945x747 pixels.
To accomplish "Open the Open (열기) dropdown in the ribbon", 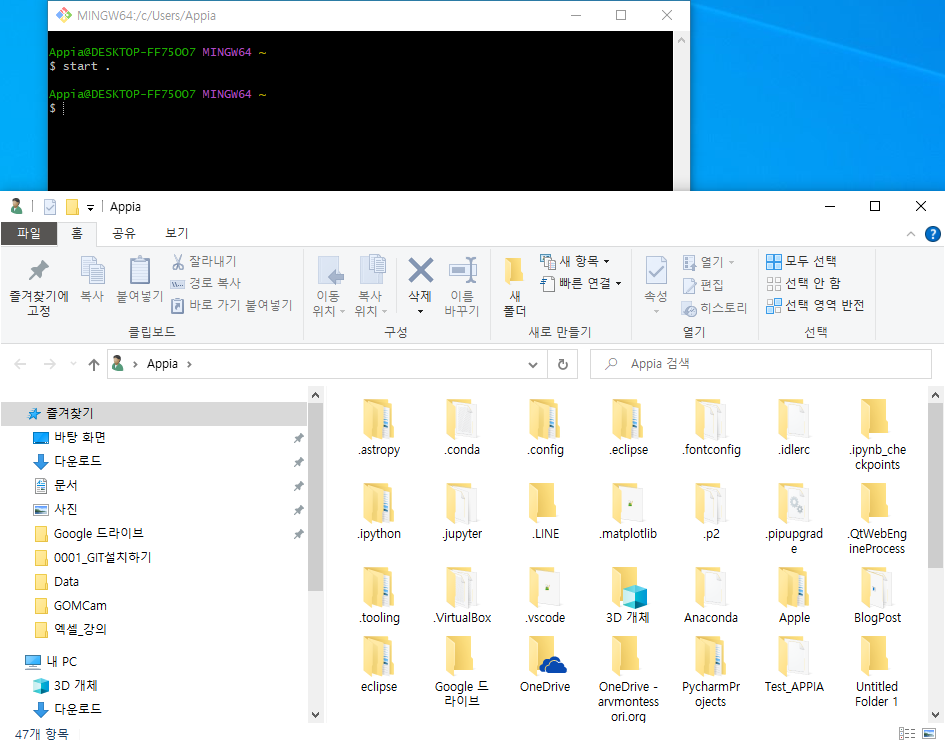I will point(731,262).
